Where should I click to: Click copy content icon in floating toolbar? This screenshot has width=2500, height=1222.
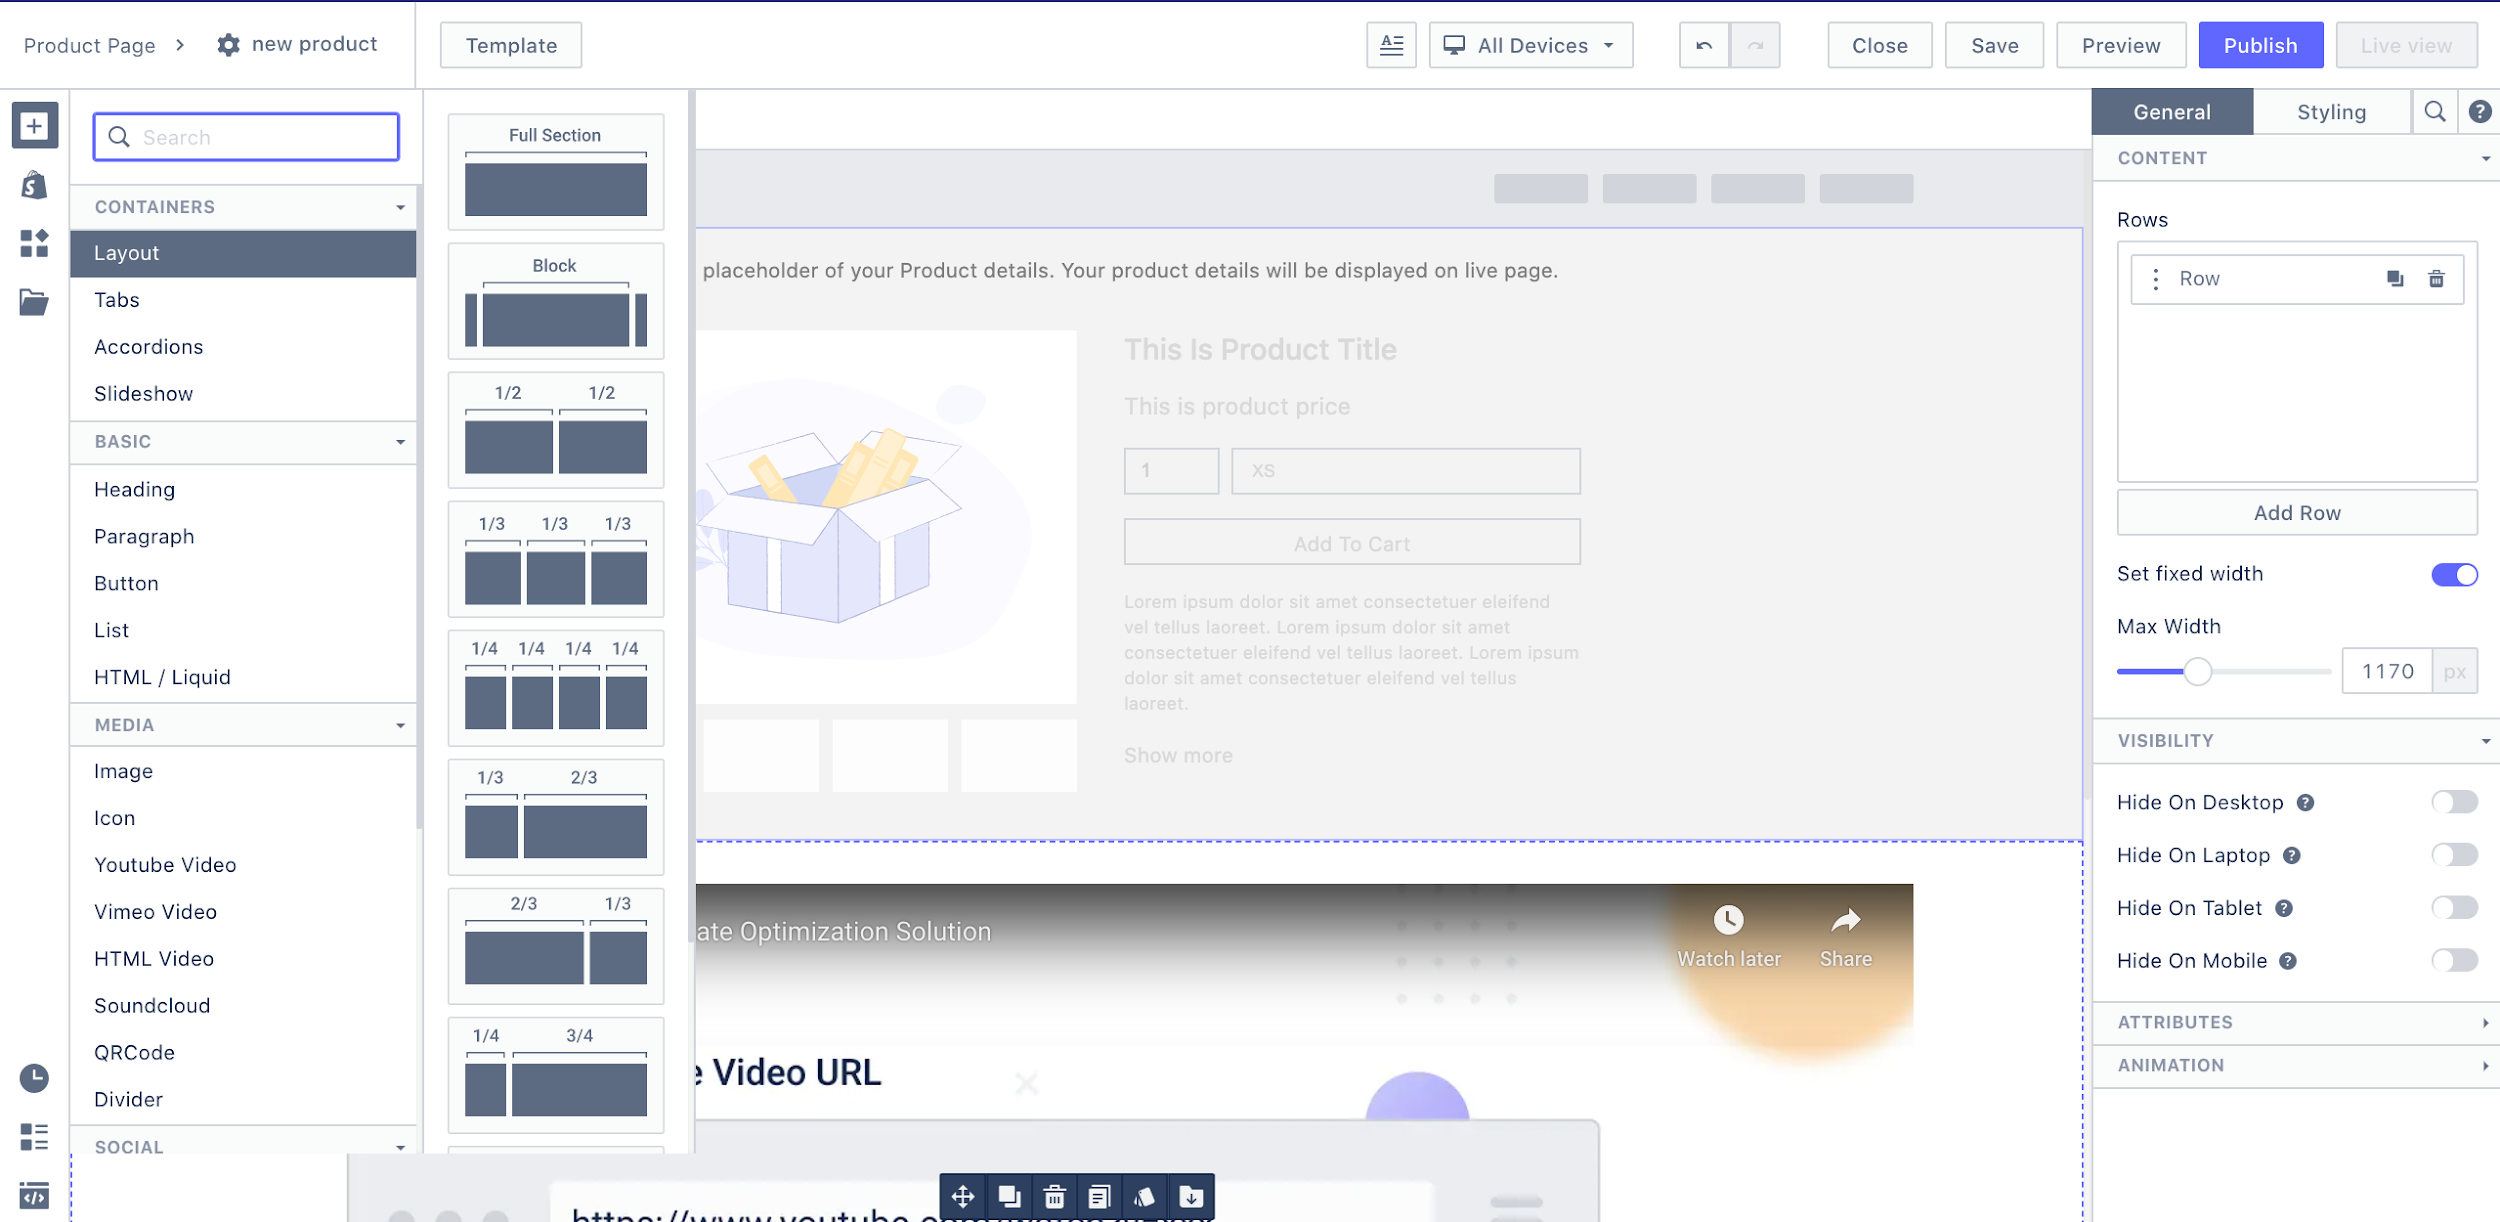(1099, 1197)
